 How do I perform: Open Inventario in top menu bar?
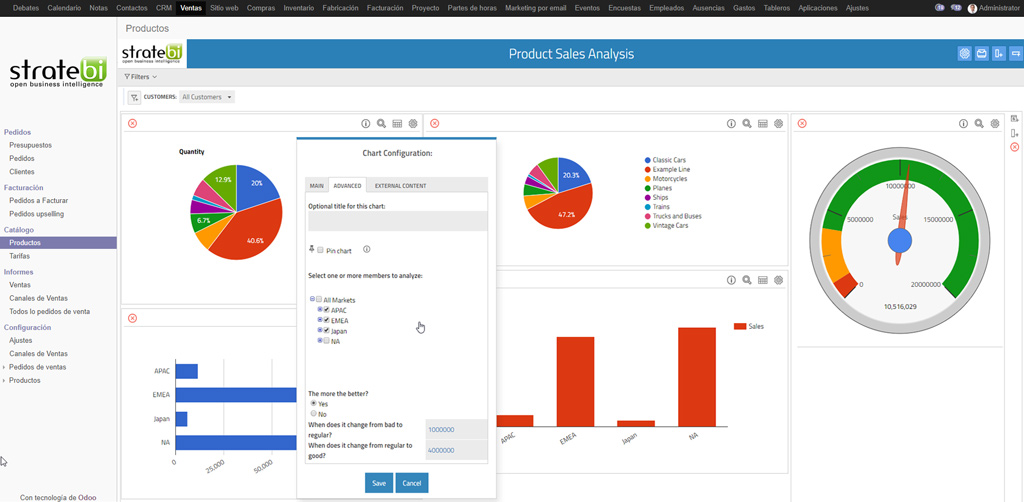(298, 8)
